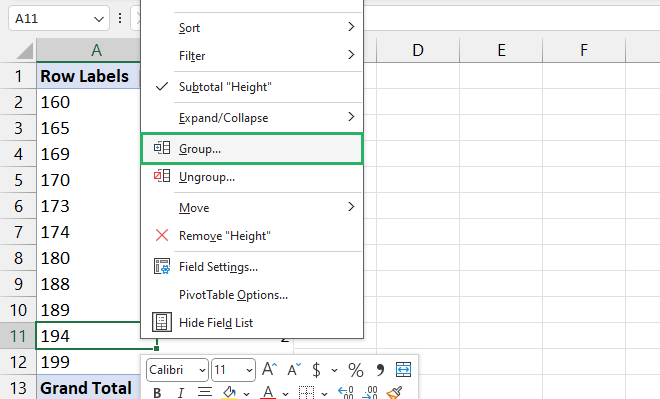The image size is (660, 399).
Task: Apply Accounting Number Format dollar icon
Action: click(316, 370)
